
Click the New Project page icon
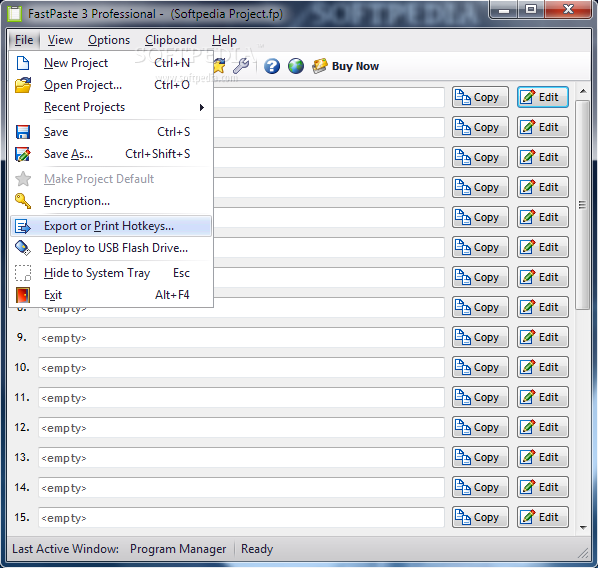point(23,63)
